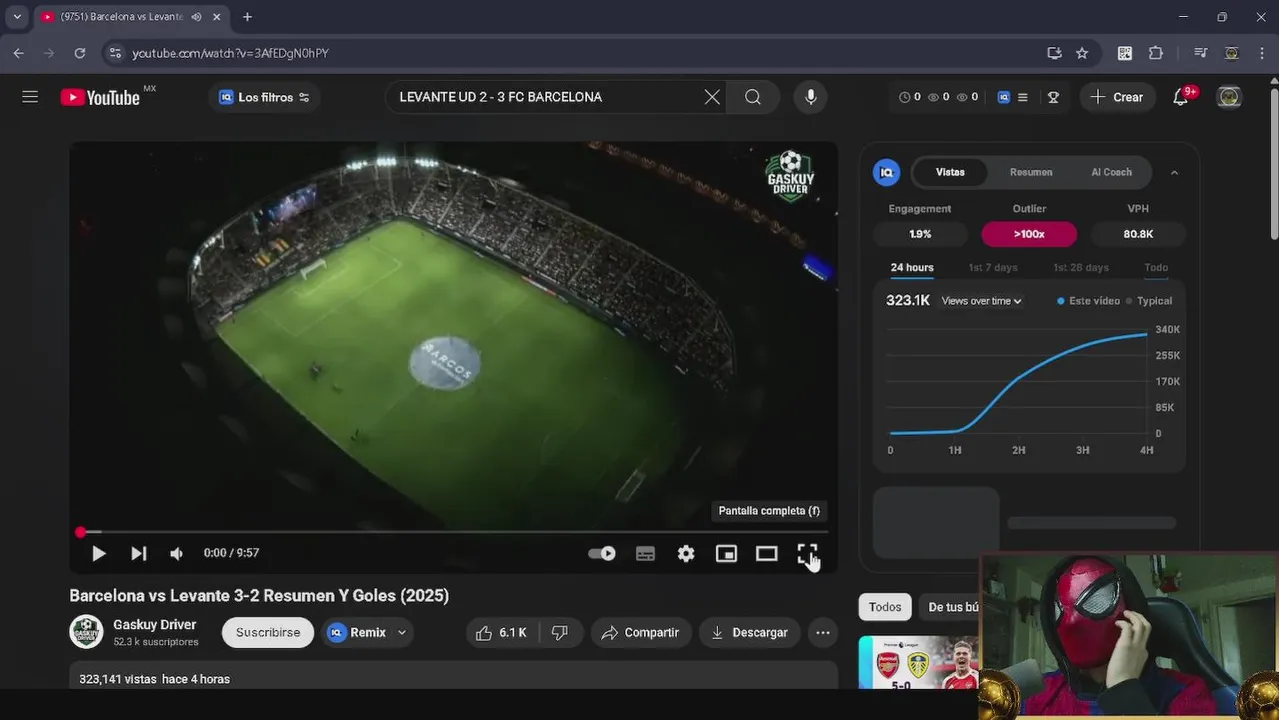Click the vidIQ blue IQ toolbar icon
This screenshot has width=1279, height=720.
[1003, 97]
